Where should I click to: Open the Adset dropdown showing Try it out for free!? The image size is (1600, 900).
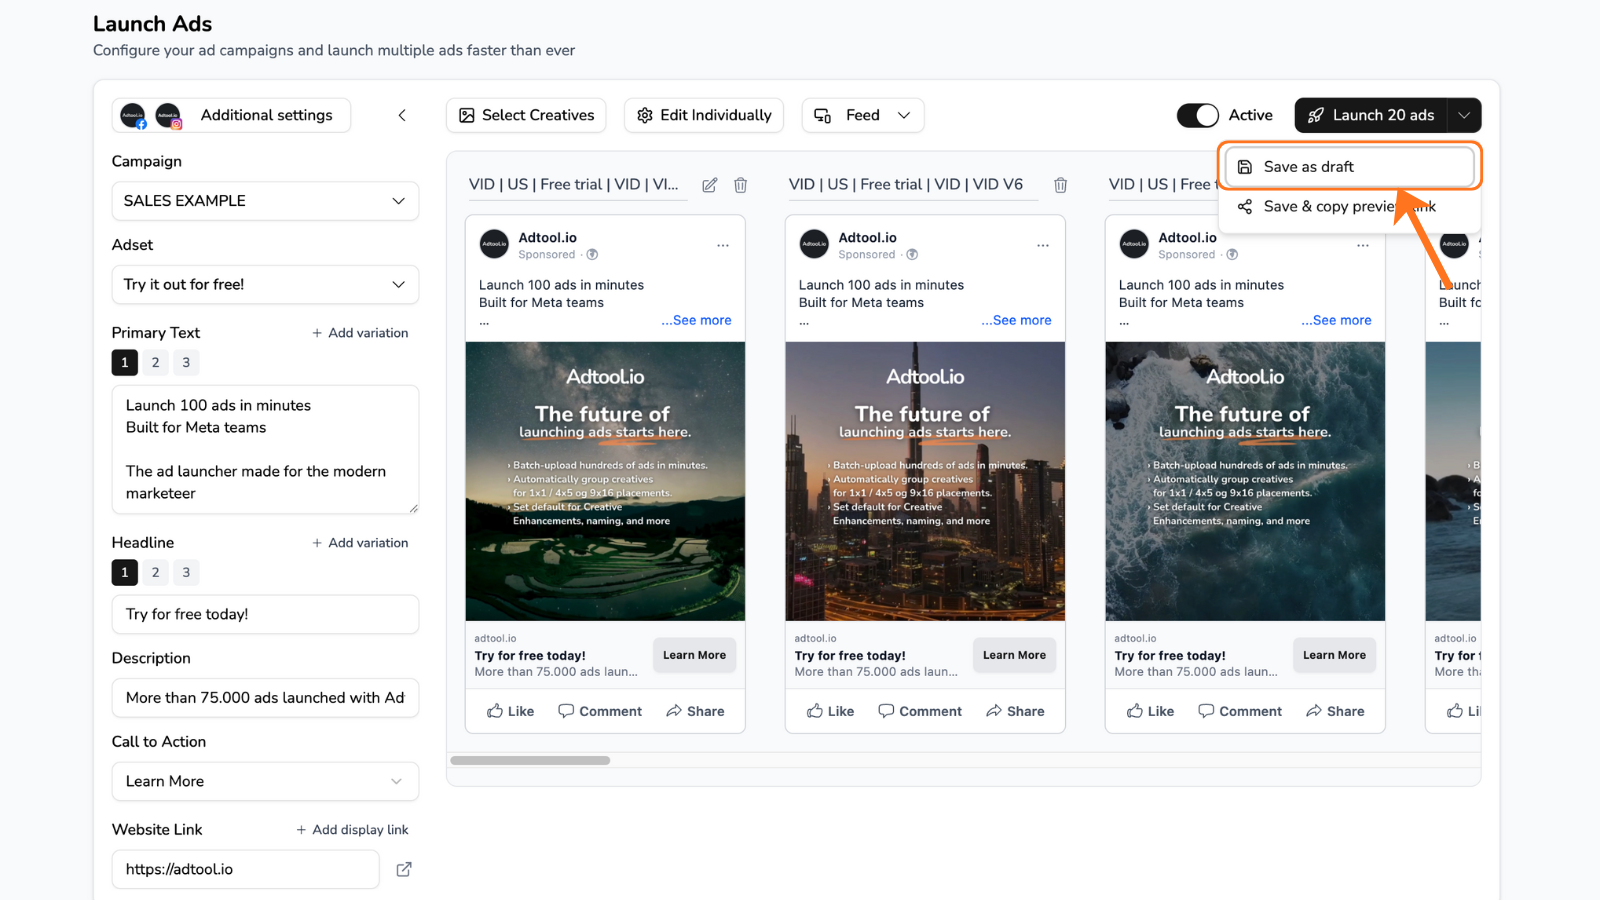(265, 285)
